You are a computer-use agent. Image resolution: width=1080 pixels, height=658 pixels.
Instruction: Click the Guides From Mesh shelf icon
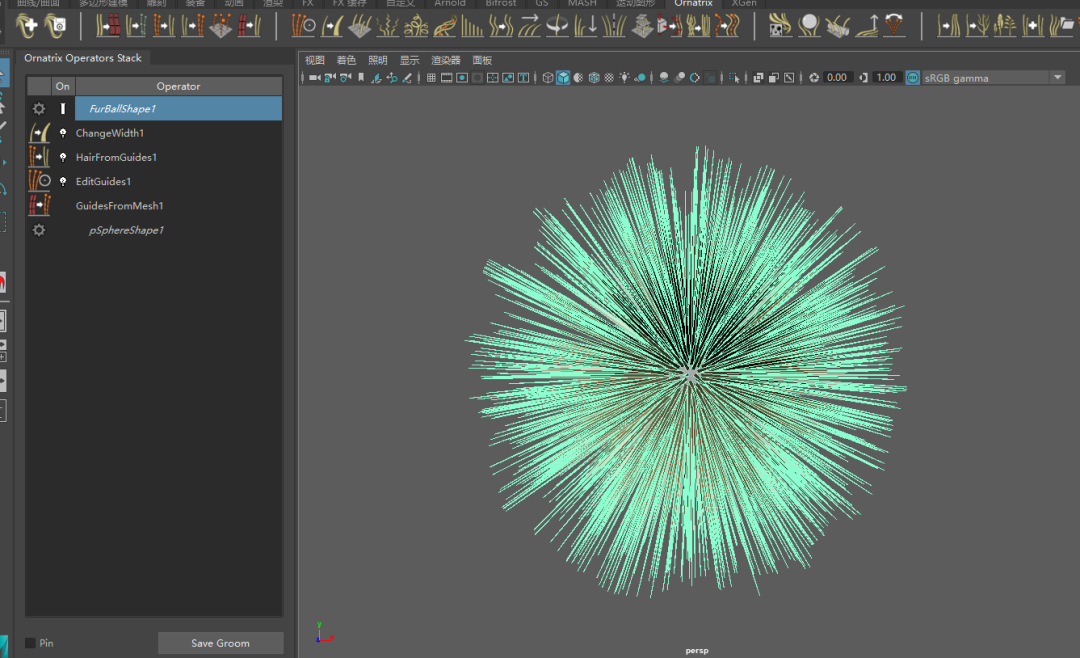220,25
